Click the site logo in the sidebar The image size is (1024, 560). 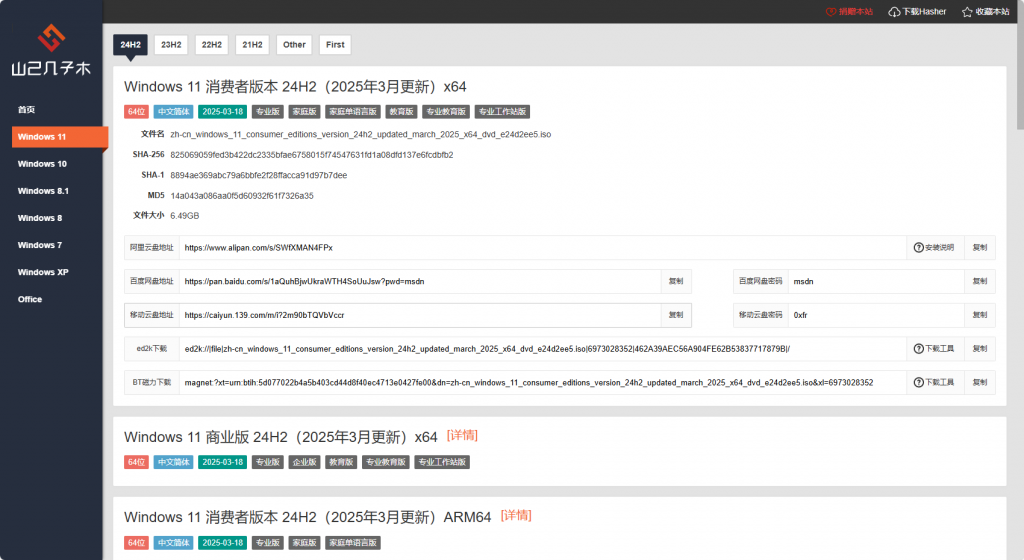(x=51, y=52)
